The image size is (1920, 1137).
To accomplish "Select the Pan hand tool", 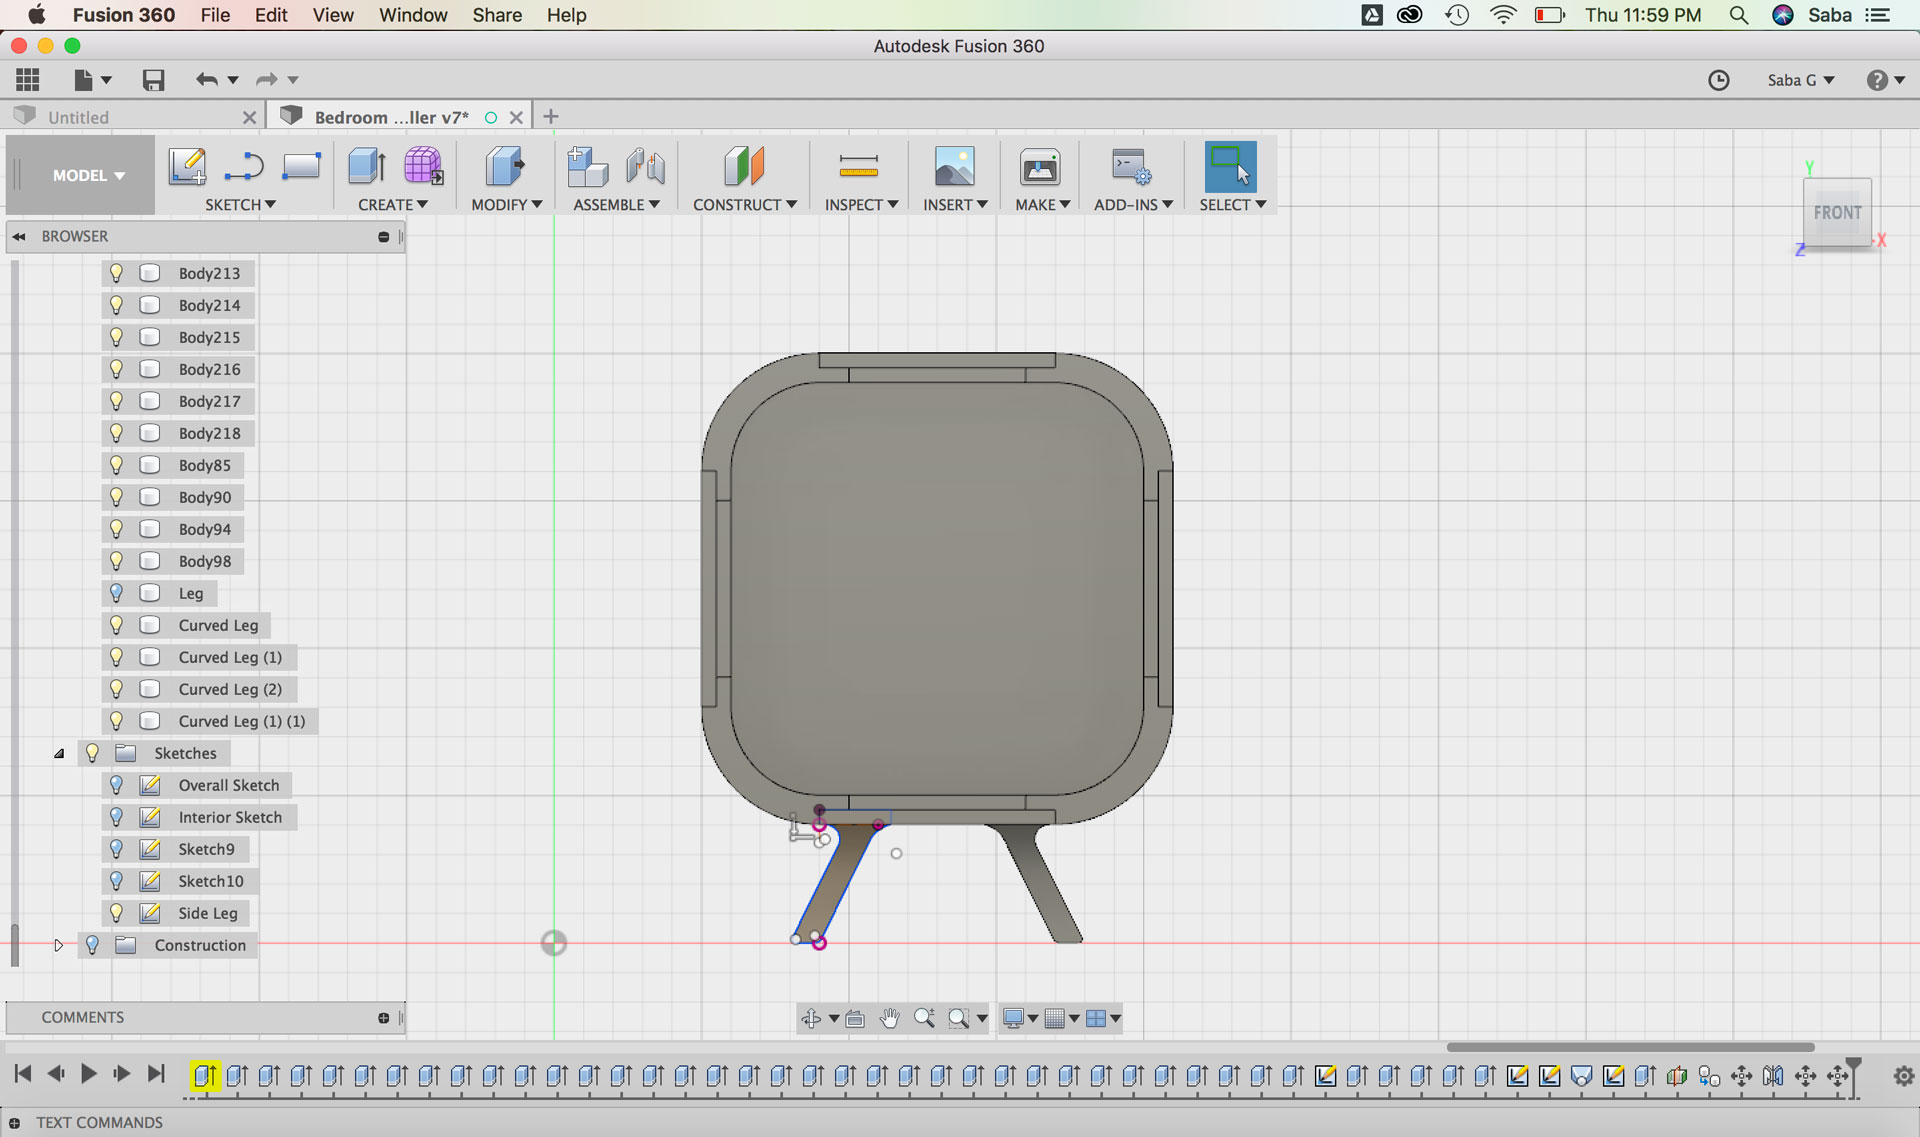I will pyautogui.click(x=889, y=1018).
